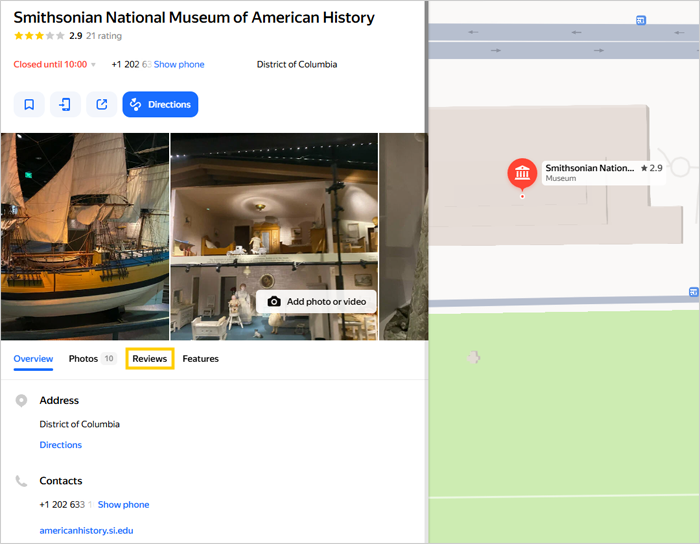The height and width of the screenshot is (544, 700).
Task: Open the Reviews tab
Action: point(150,359)
